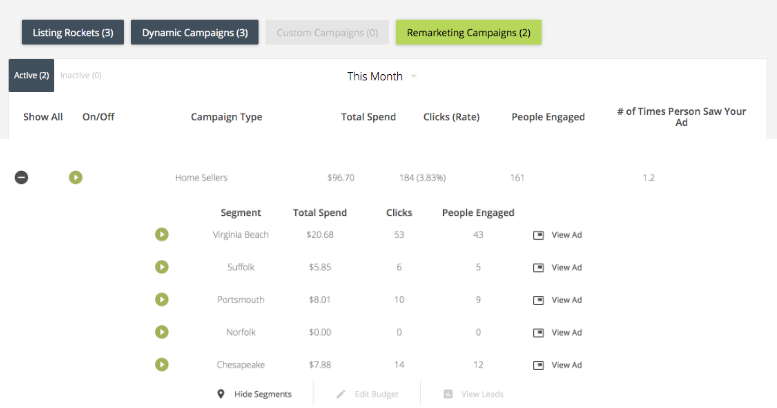Select the Remarketing Campaigns tab
This screenshot has height=408, width=777.
[468, 32]
